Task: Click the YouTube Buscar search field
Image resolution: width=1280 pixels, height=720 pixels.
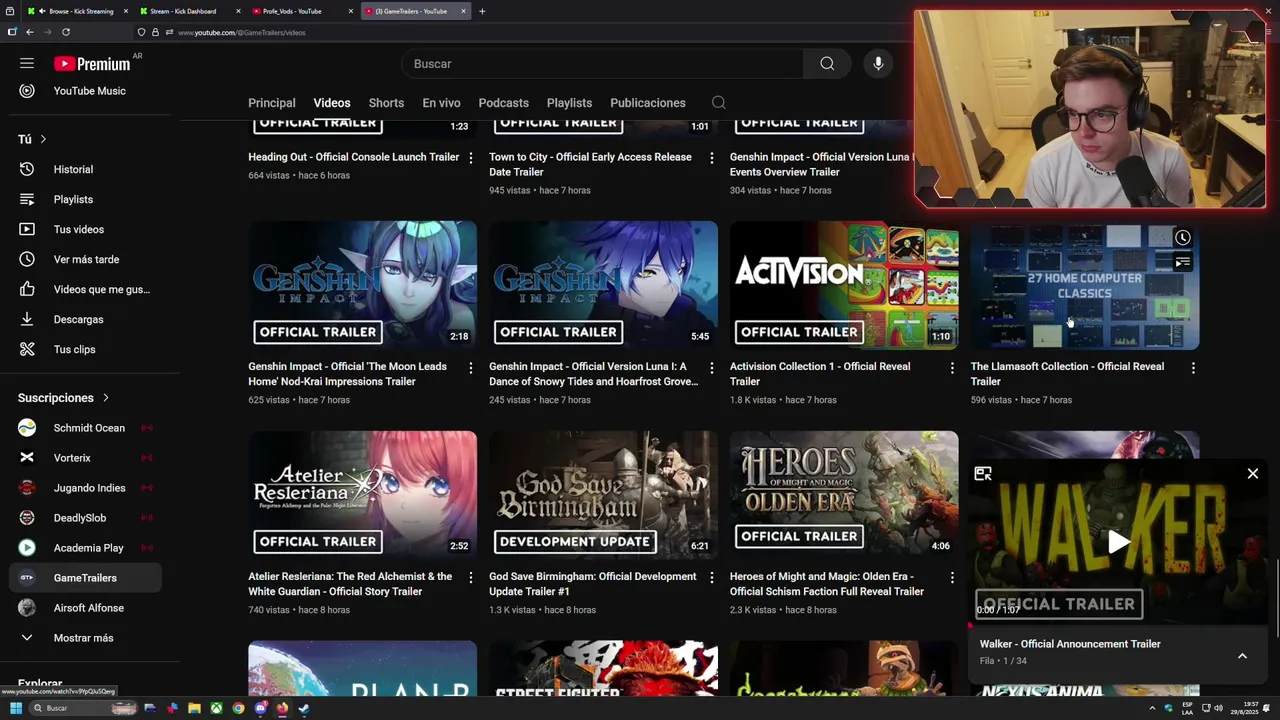Action: [603, 64]
